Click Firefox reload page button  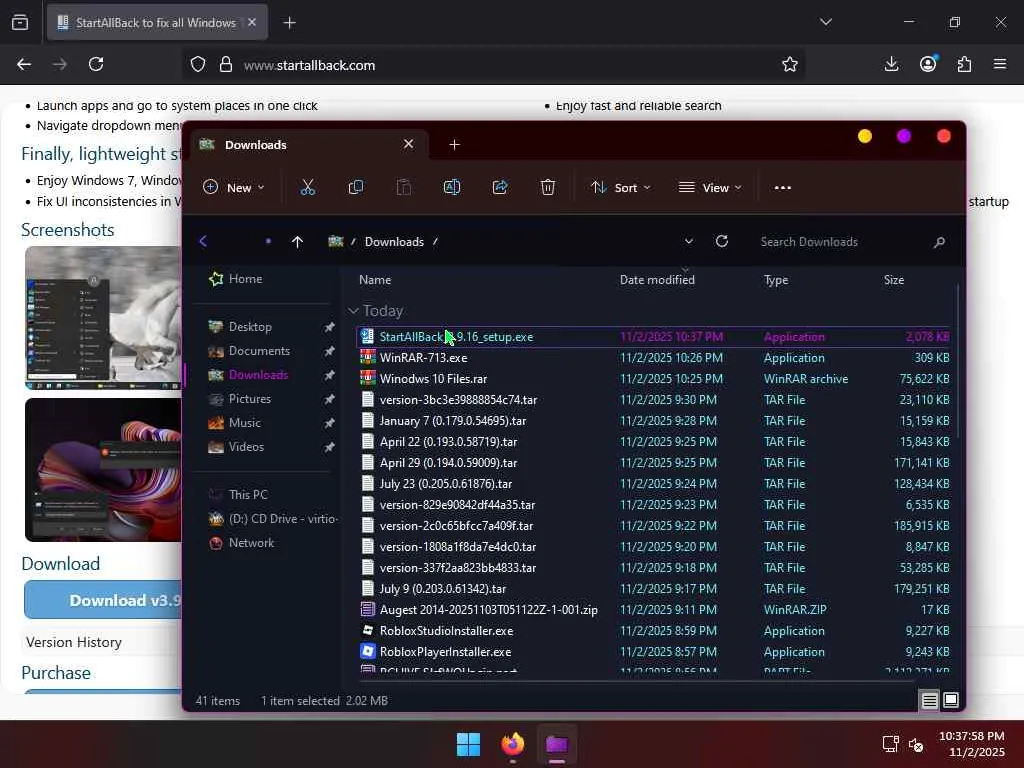point(96,64)
